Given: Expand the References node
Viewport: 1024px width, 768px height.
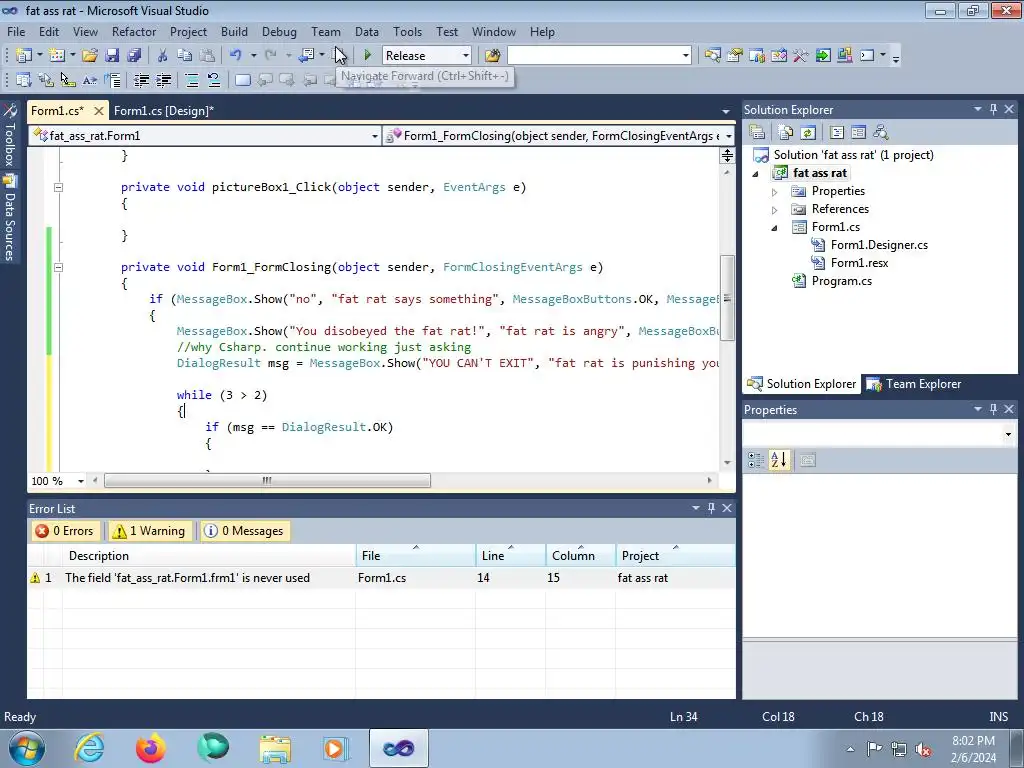Looking at the screenshot, I should [775, 210].
